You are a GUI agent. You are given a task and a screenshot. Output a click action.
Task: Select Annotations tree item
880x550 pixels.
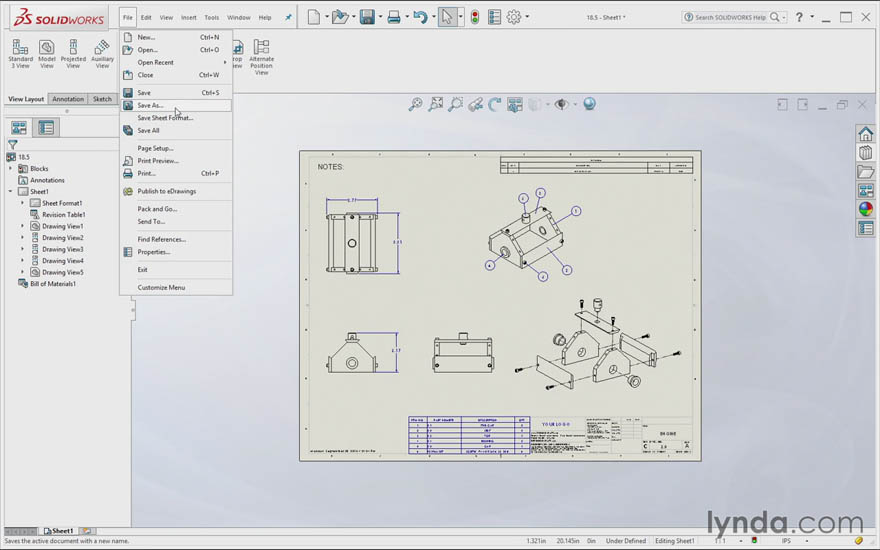click(42, 180)
